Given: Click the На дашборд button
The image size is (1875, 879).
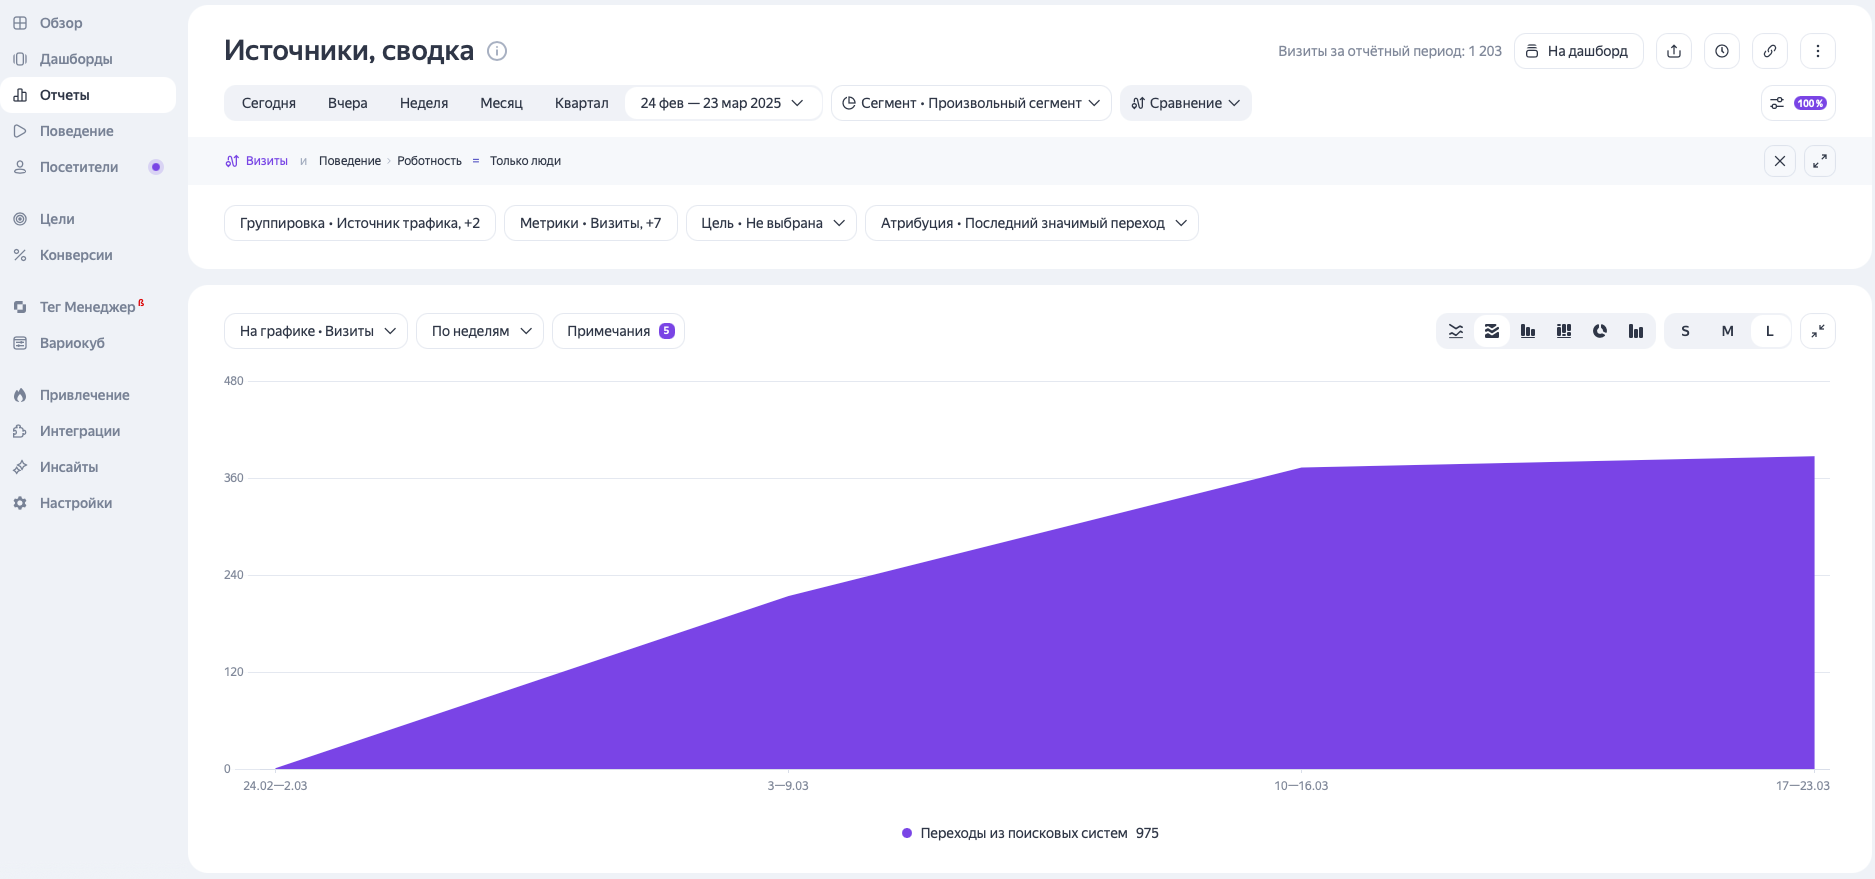Looking at the screenshot, I should pos(1578,51).
